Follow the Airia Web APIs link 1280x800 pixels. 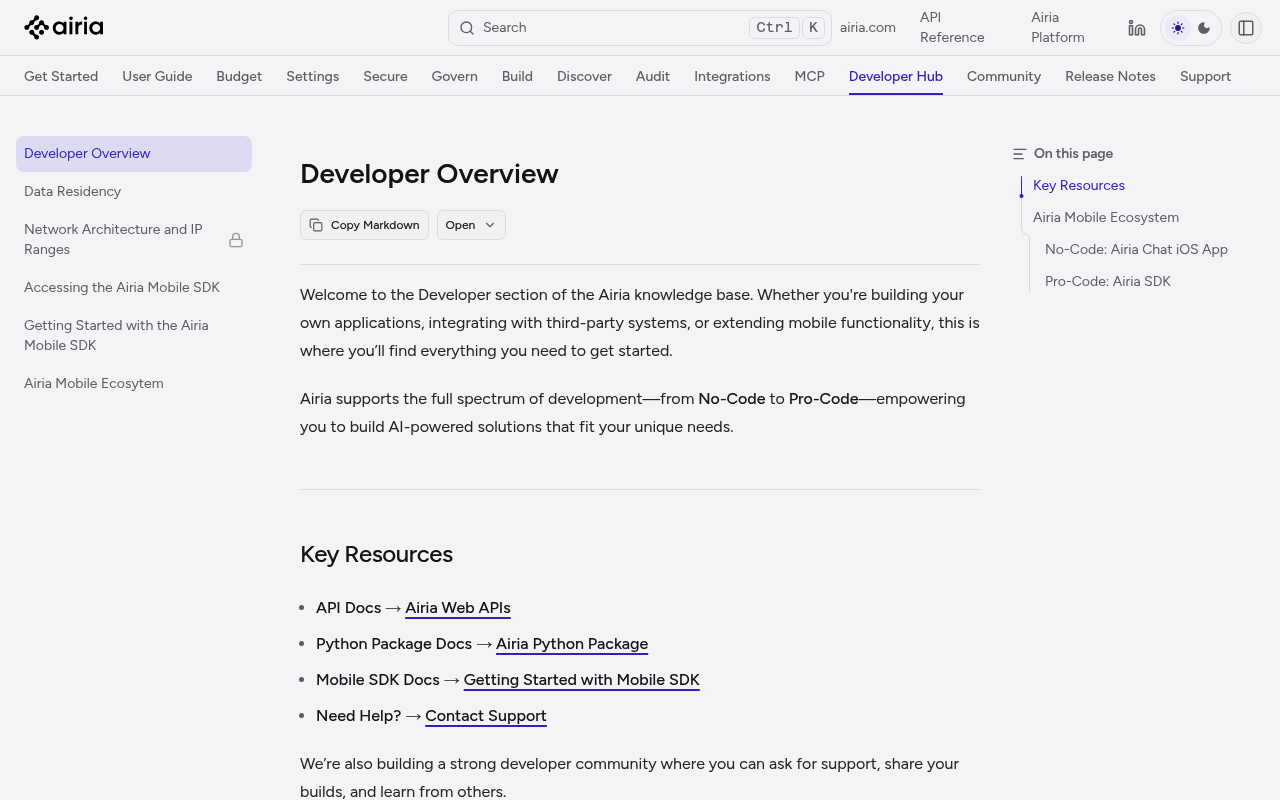point(458,608)
